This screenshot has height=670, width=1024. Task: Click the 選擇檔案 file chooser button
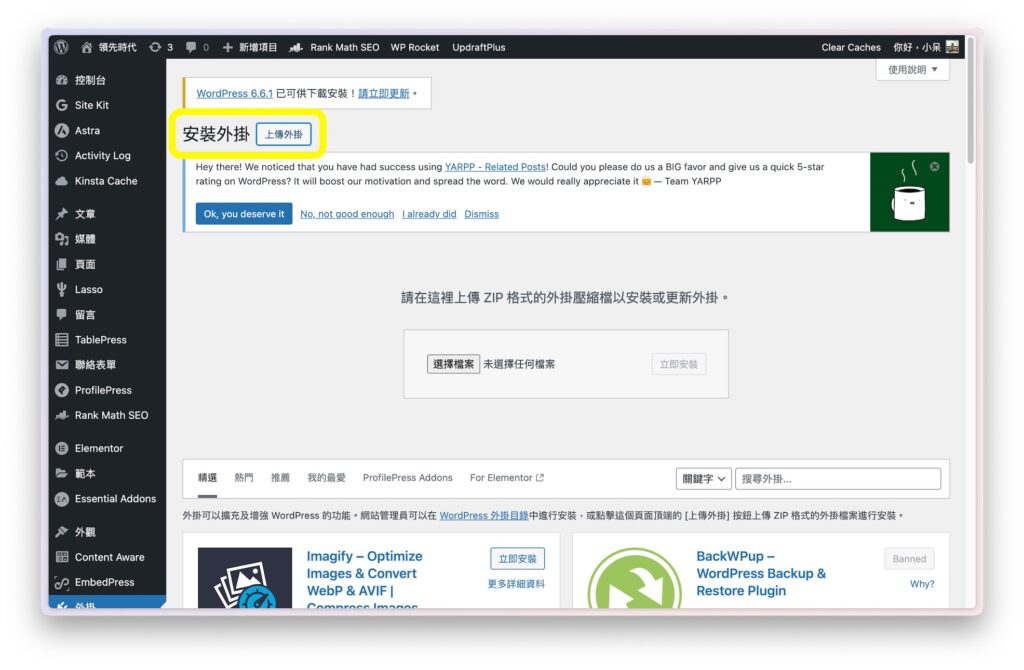[x=453, y=364]
